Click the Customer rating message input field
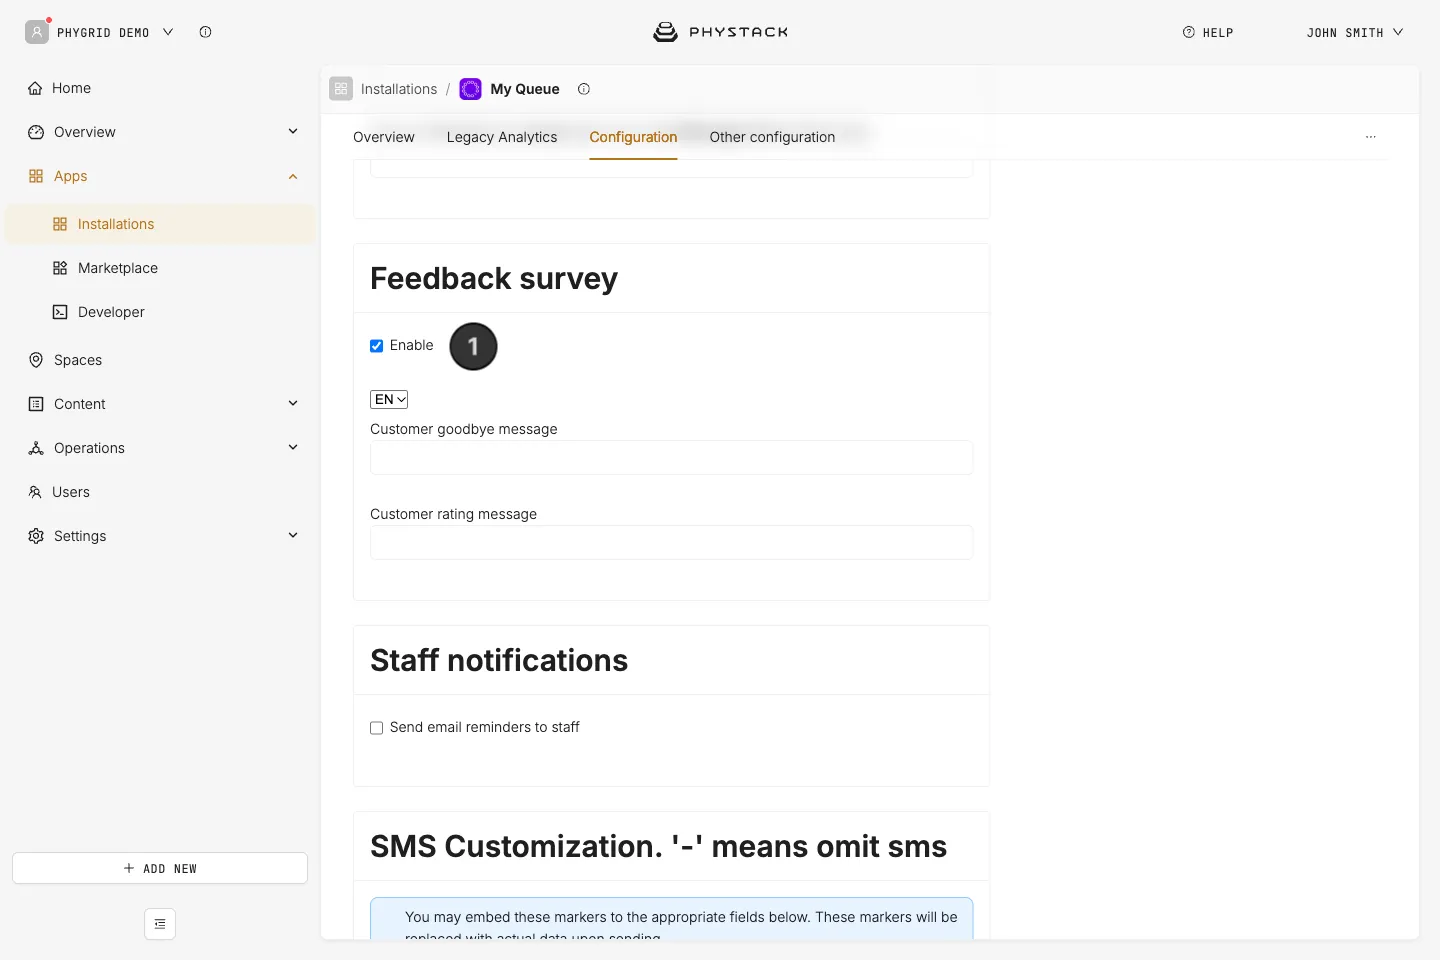 point(671,543)
